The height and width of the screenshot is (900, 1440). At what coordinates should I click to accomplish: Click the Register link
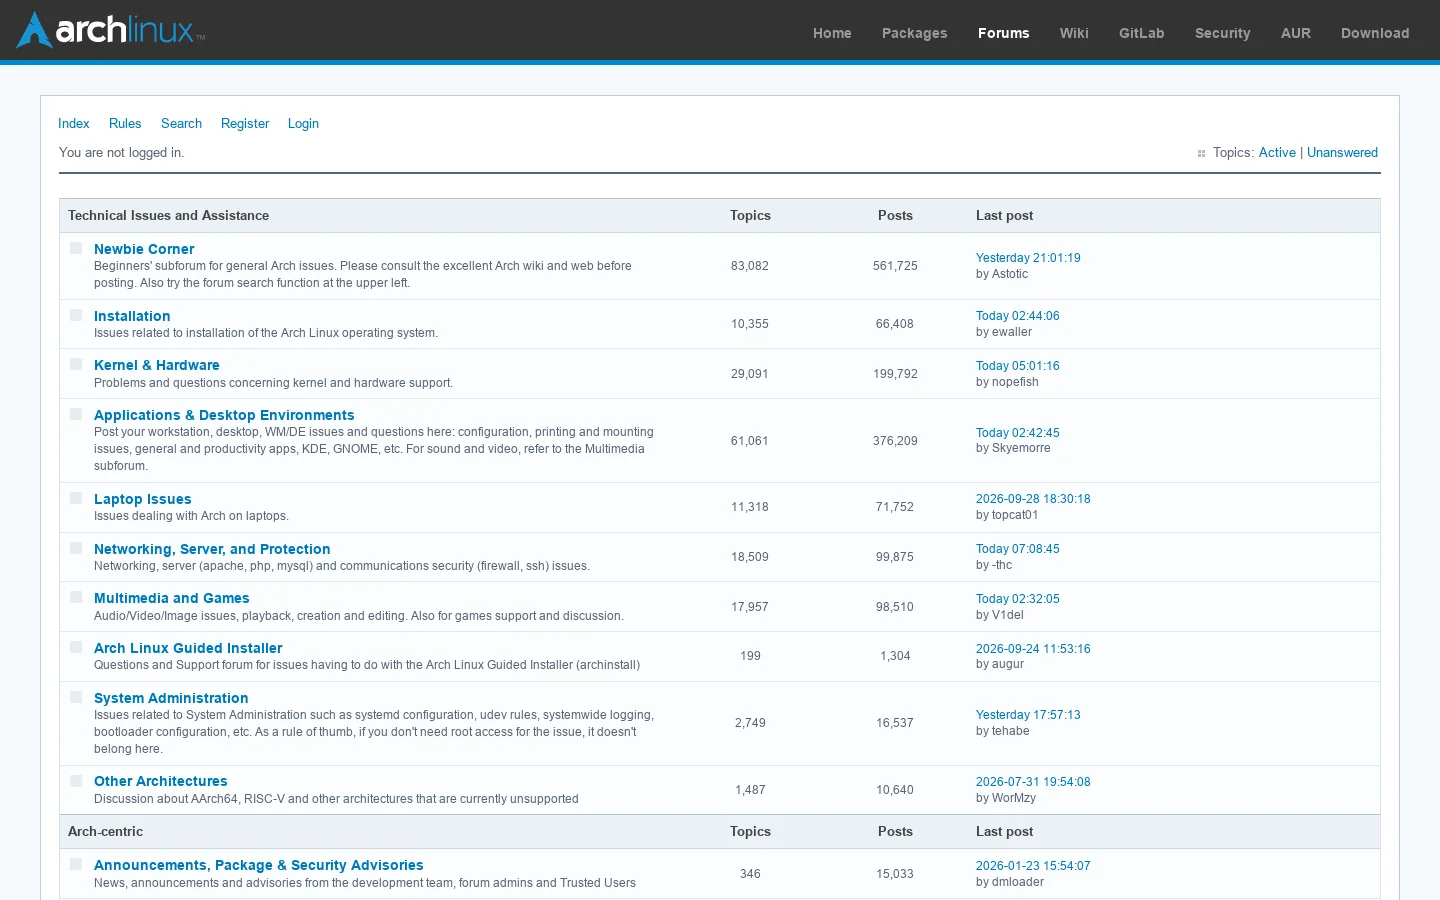pyautogui.click(x=245, y=123)
